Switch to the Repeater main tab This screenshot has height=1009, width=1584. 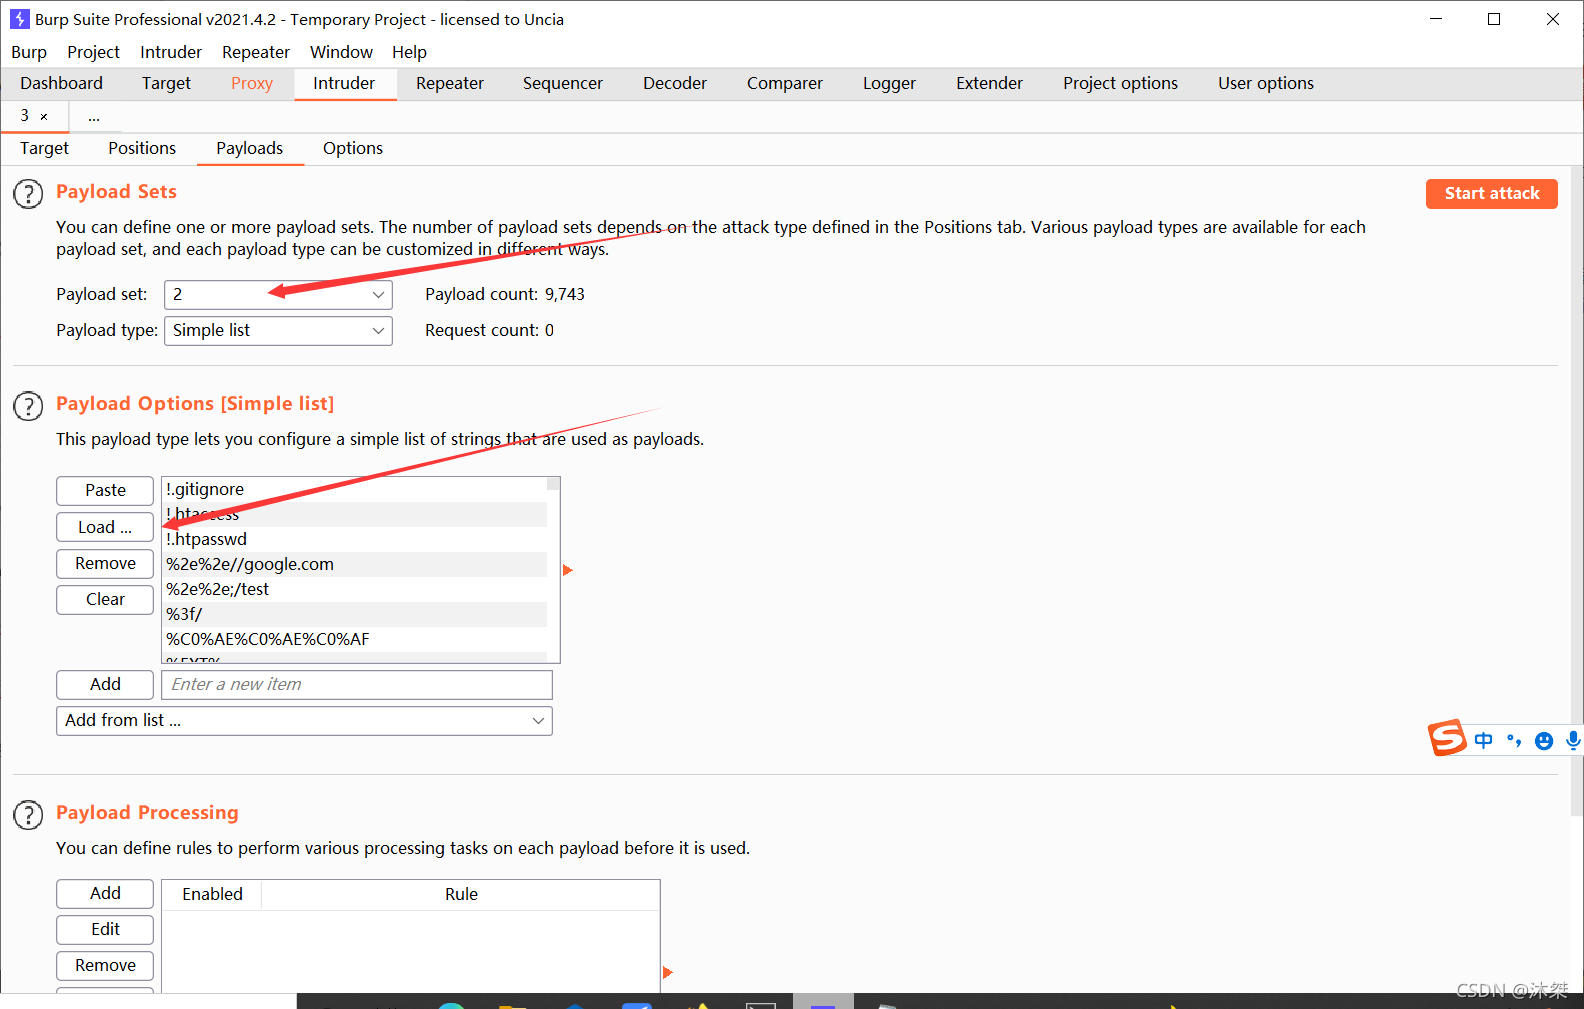(450, 84)
